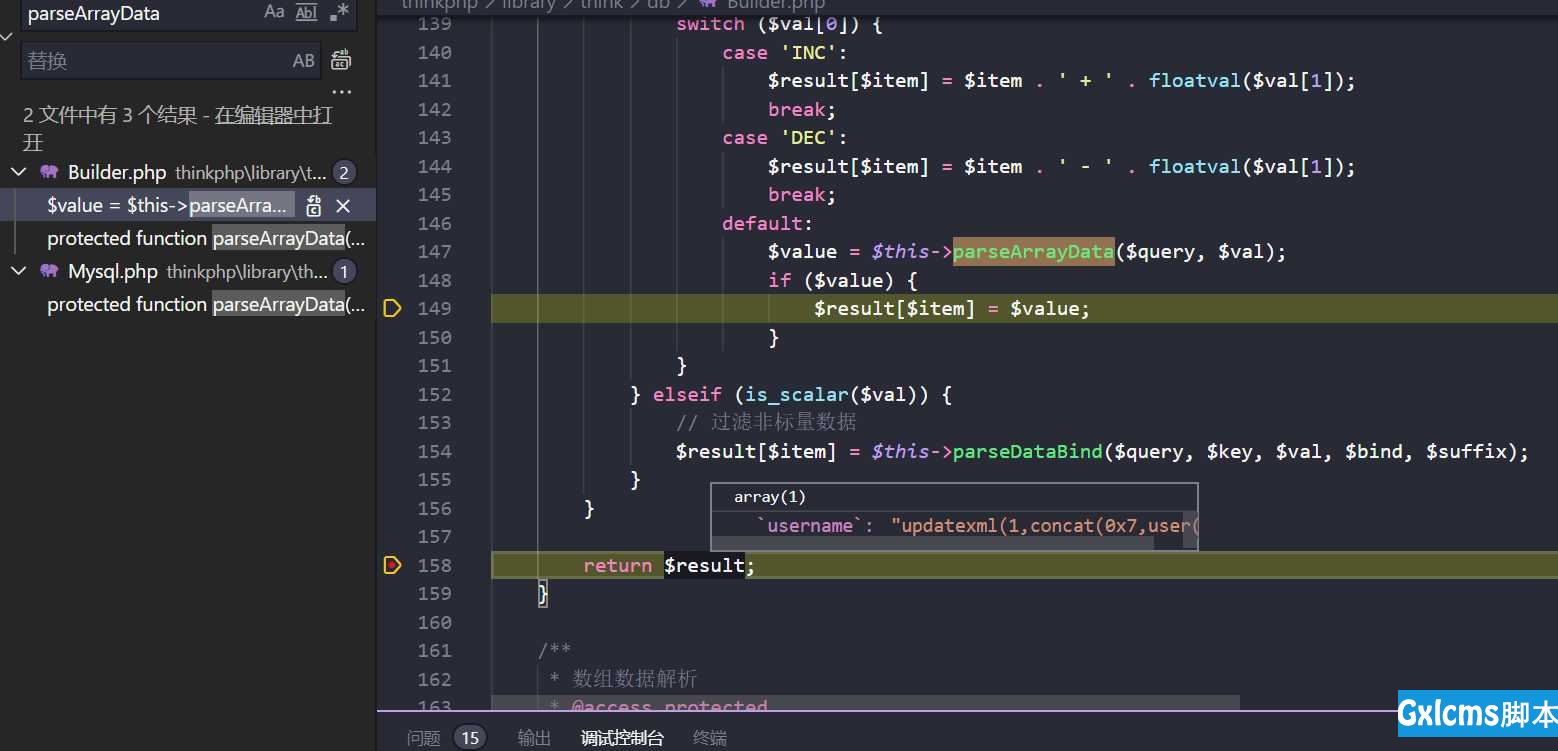This screenshot has height=751, width=1558.
Task: Click highlighted parseArrayData call on line 147
Action: (x=1033, y=252)
